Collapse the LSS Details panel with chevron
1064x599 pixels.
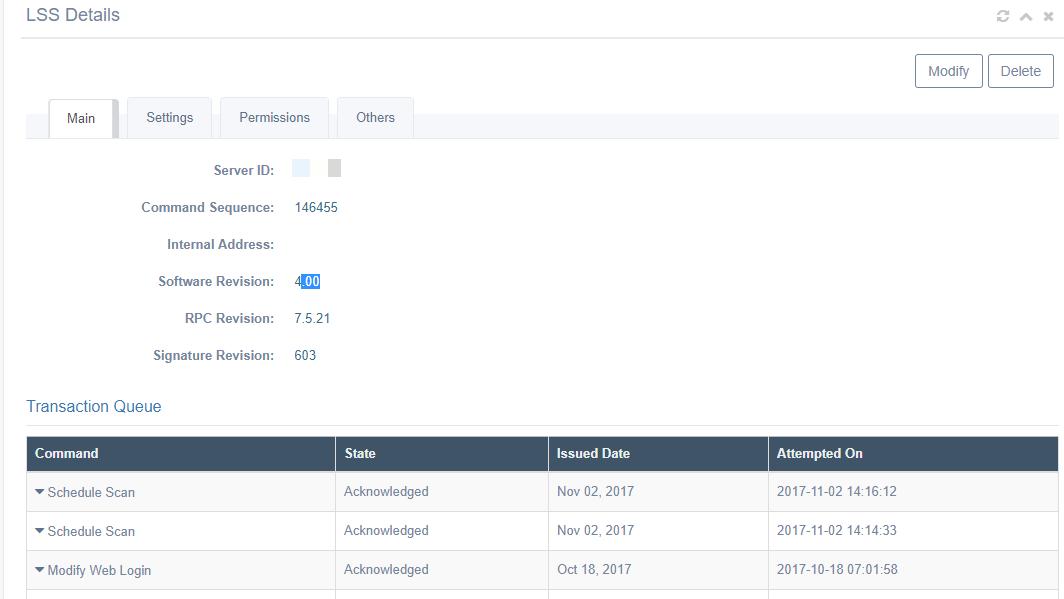point(1026,16)
